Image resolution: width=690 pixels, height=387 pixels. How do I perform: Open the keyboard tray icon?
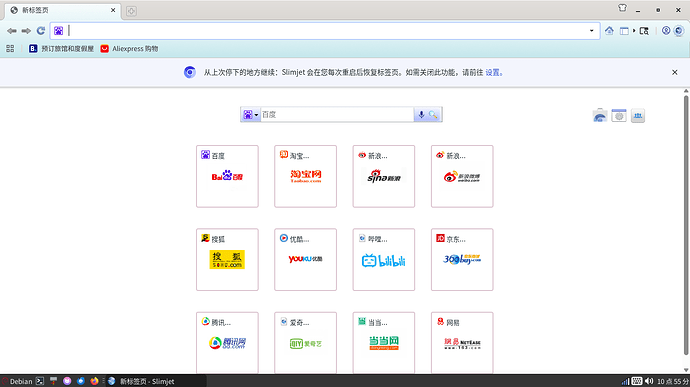click(x=637, y=381)
